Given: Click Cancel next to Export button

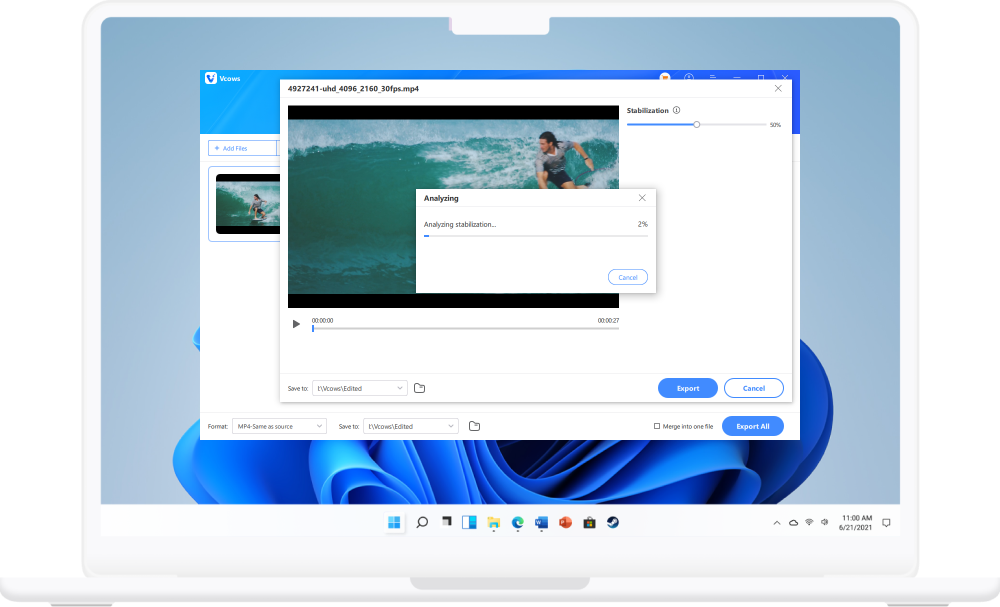Looking at the screenshot, I should (x=754, y=388).
